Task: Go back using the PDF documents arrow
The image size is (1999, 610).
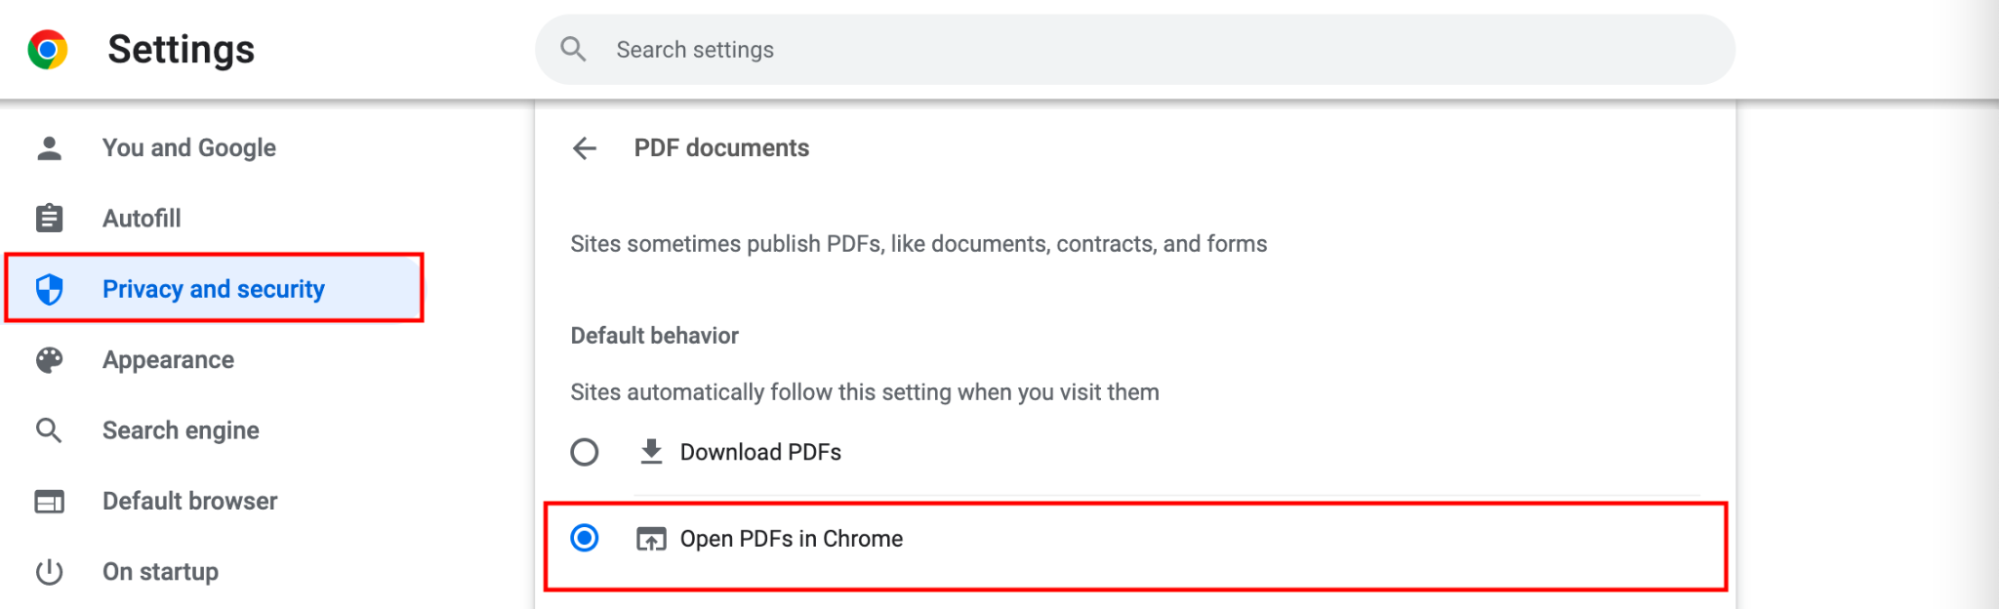Action: [585, 148]
